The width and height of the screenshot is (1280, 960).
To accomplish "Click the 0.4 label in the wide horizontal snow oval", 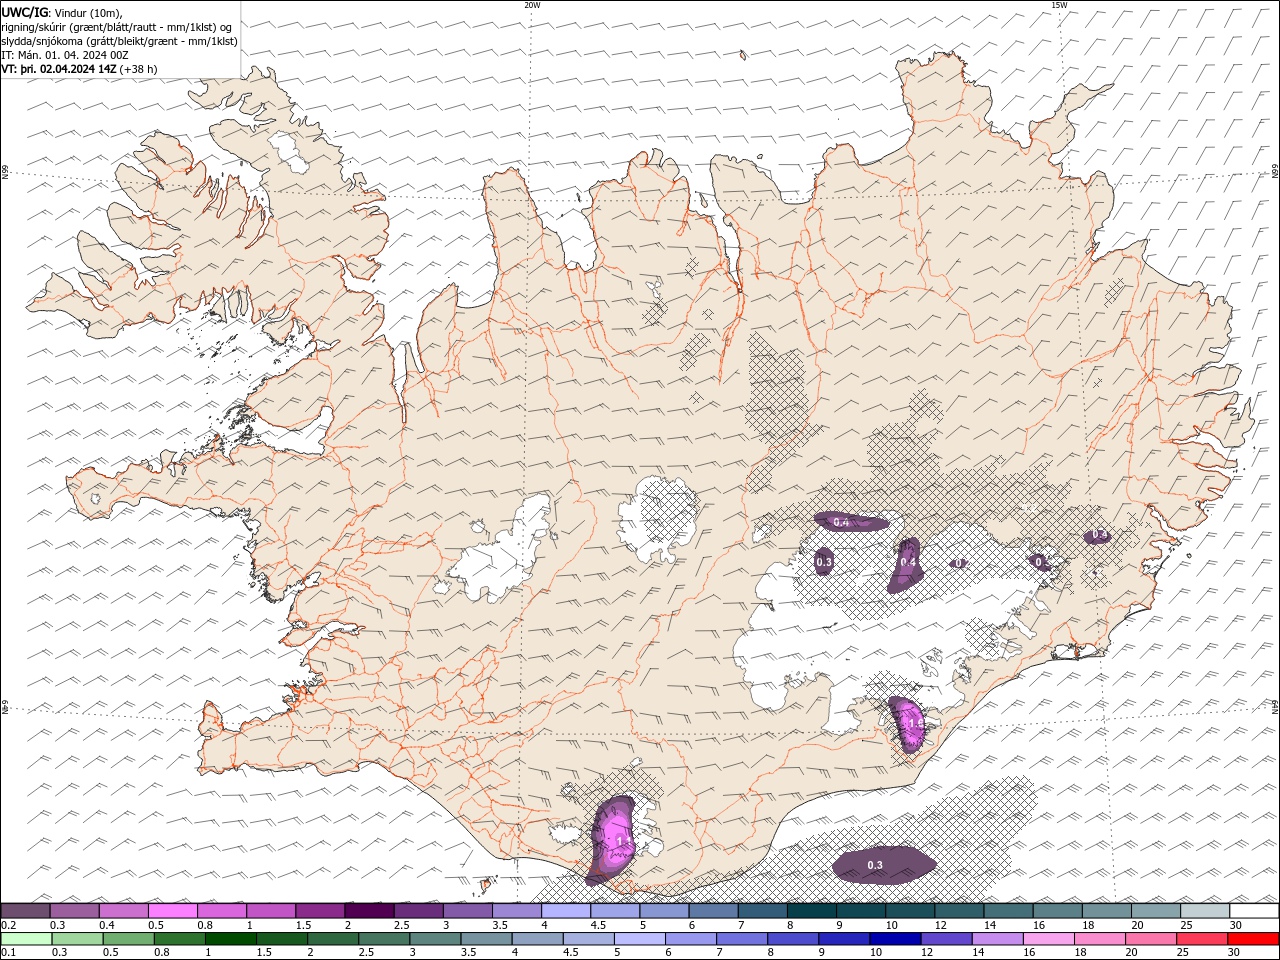I will click(841, 523).
